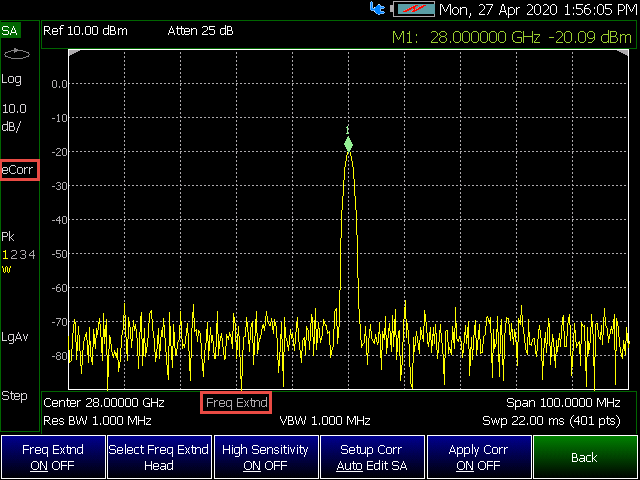This screenshot has height=480, width=640.
Task: Select trace 3 in trace indicator
Action: (23, 255)
